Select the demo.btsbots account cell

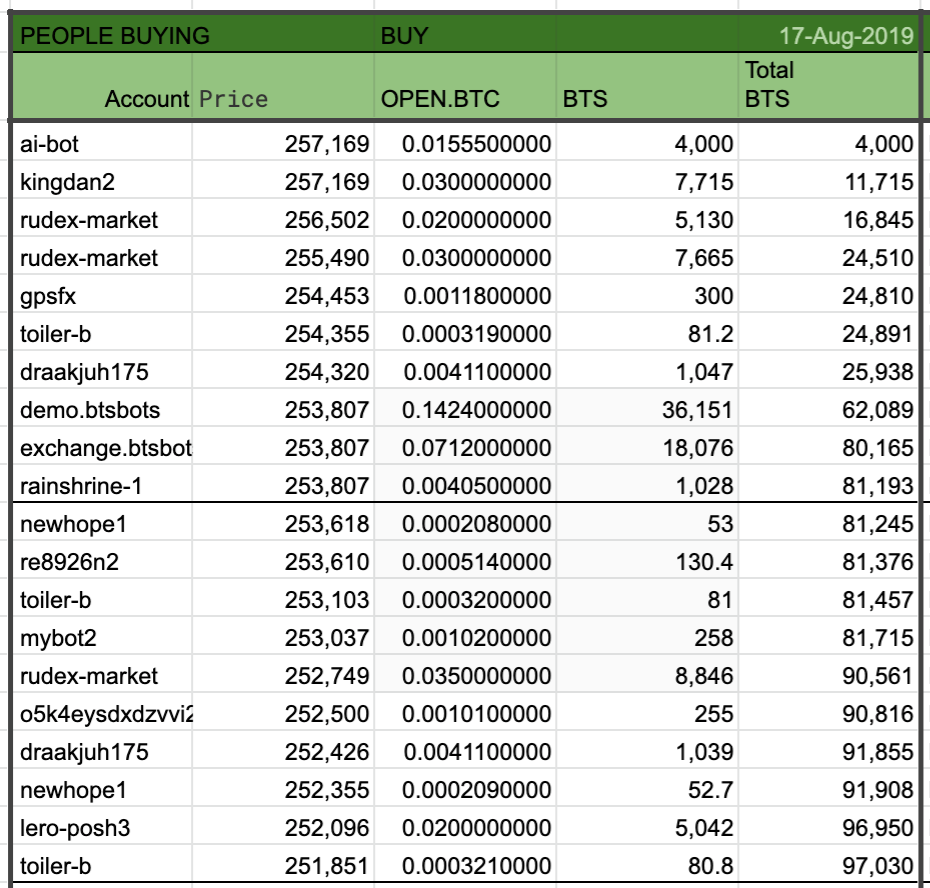(103, 409)
